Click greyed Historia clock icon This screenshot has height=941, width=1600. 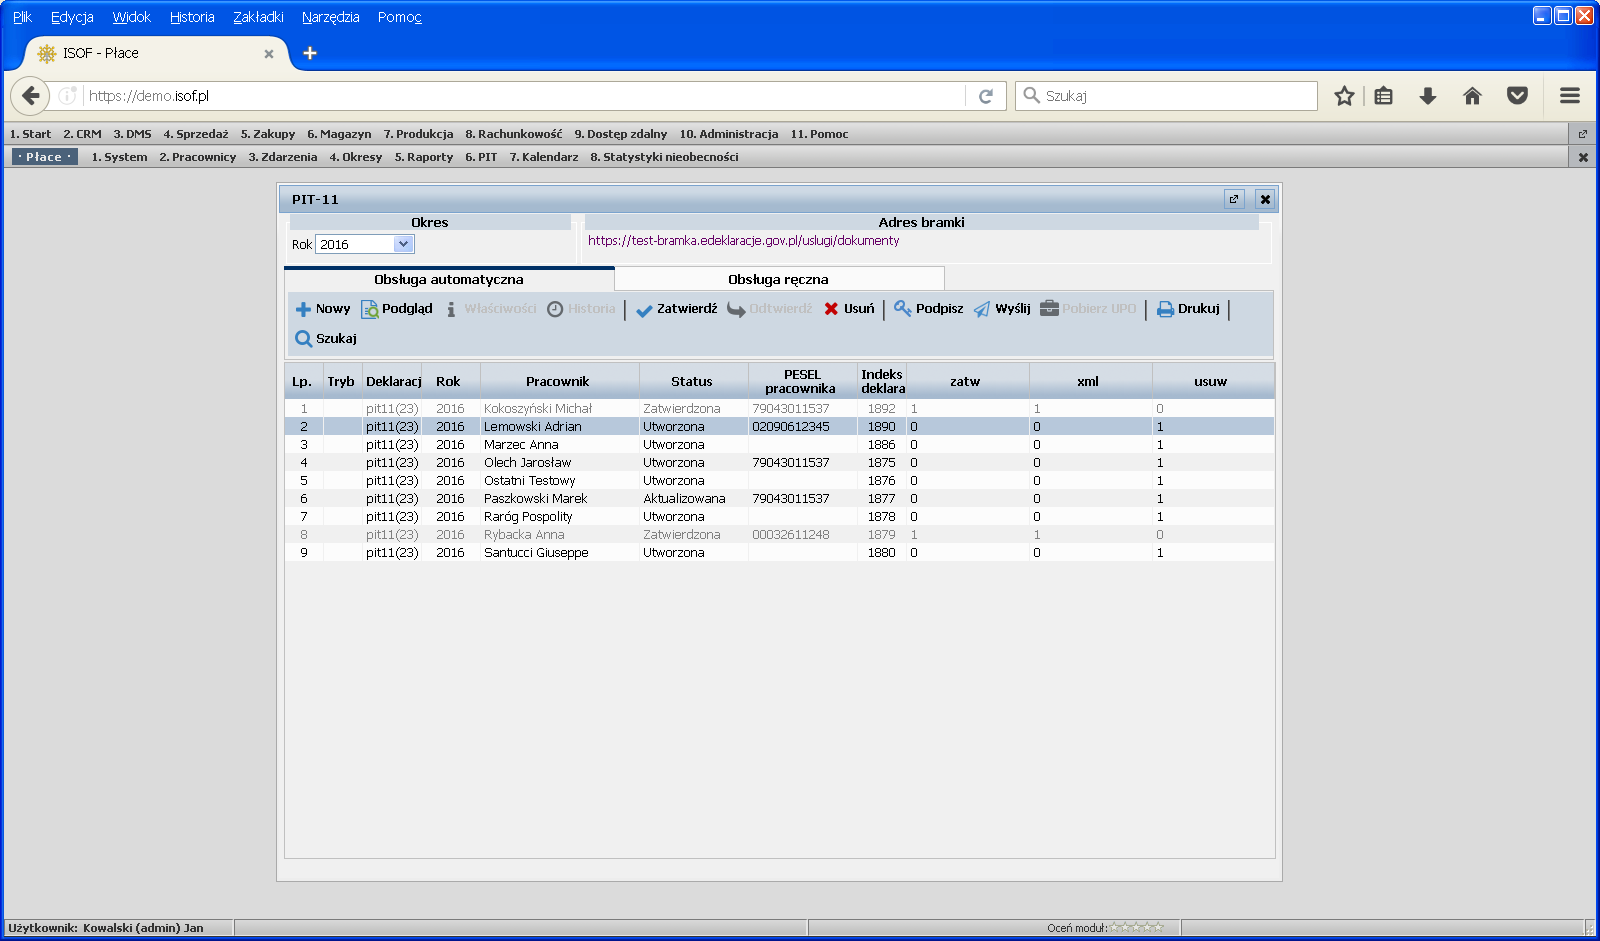[555, 309]
